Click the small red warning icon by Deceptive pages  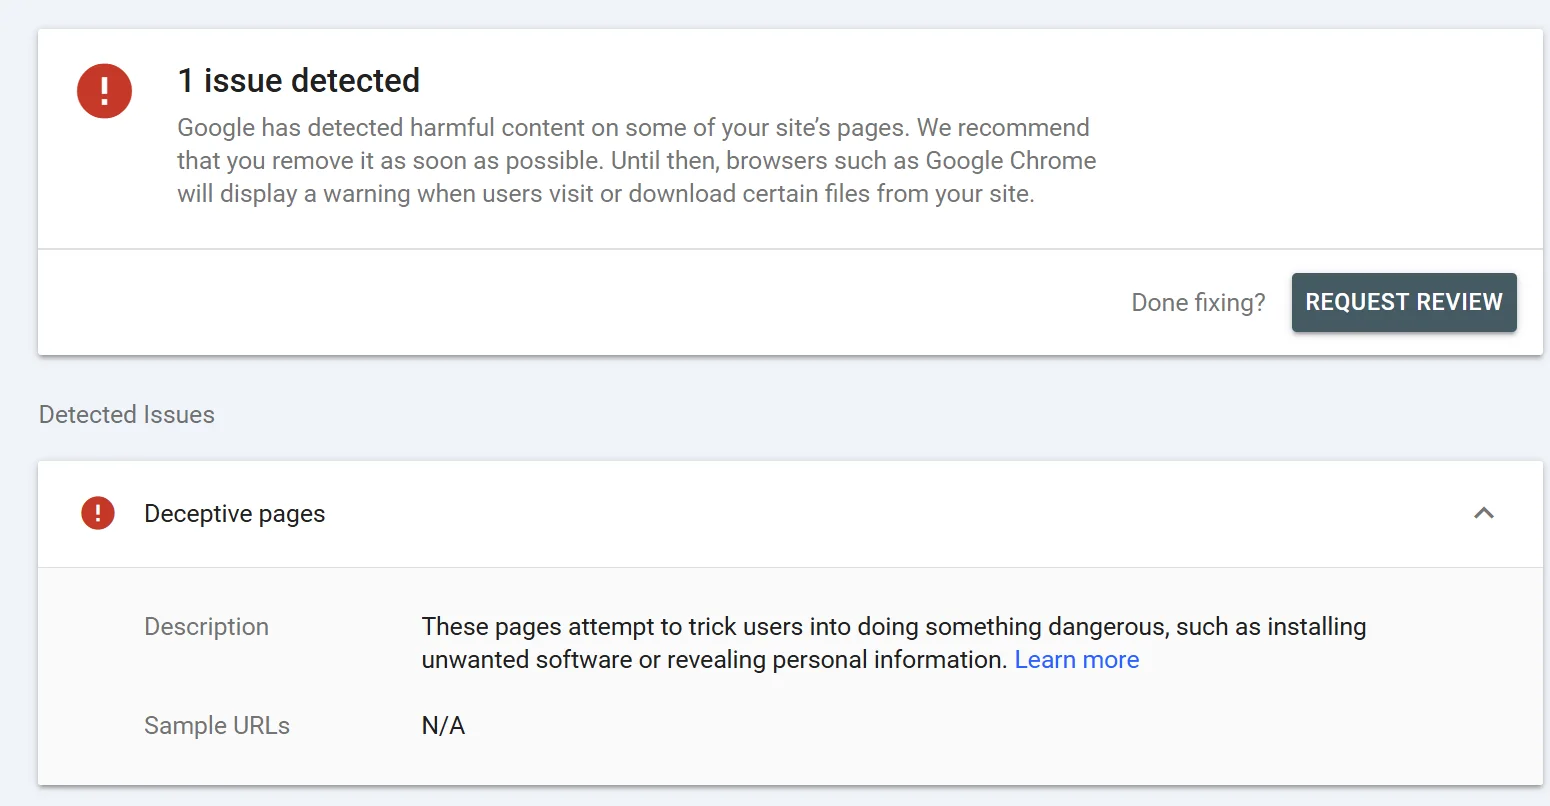pyautogui.click(x=98, y=514)
